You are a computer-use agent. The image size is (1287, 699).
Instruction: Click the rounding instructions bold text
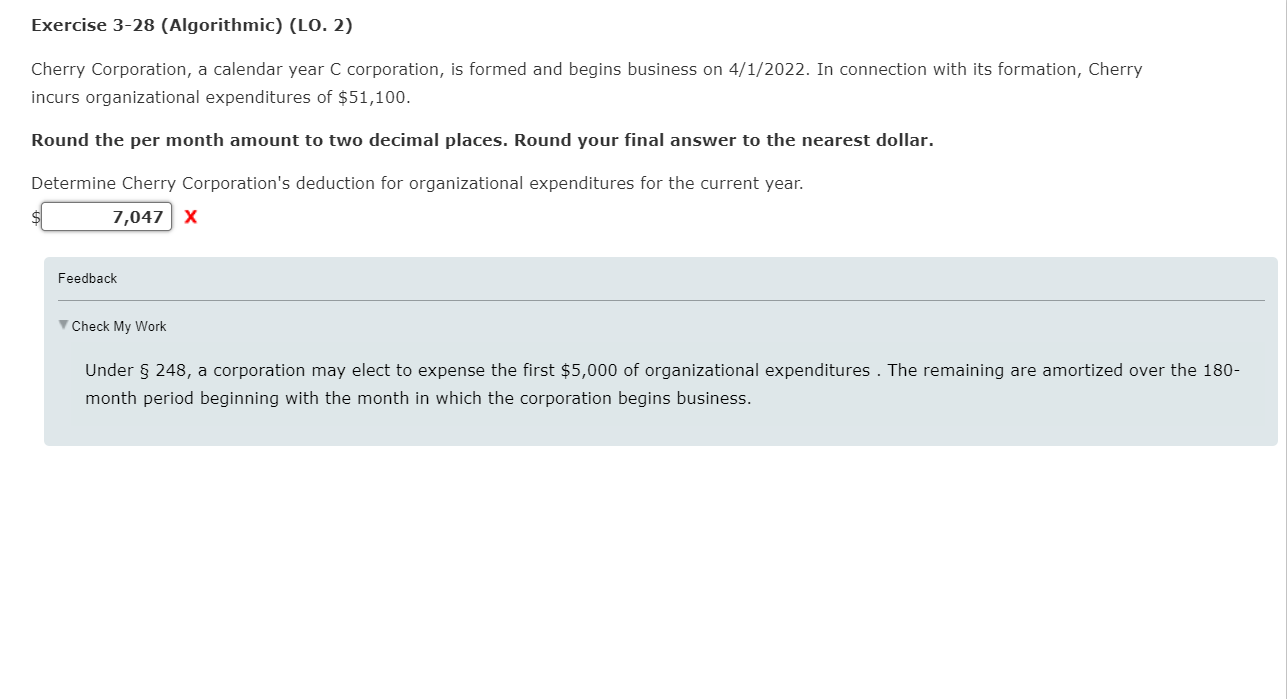coord(480,140)
